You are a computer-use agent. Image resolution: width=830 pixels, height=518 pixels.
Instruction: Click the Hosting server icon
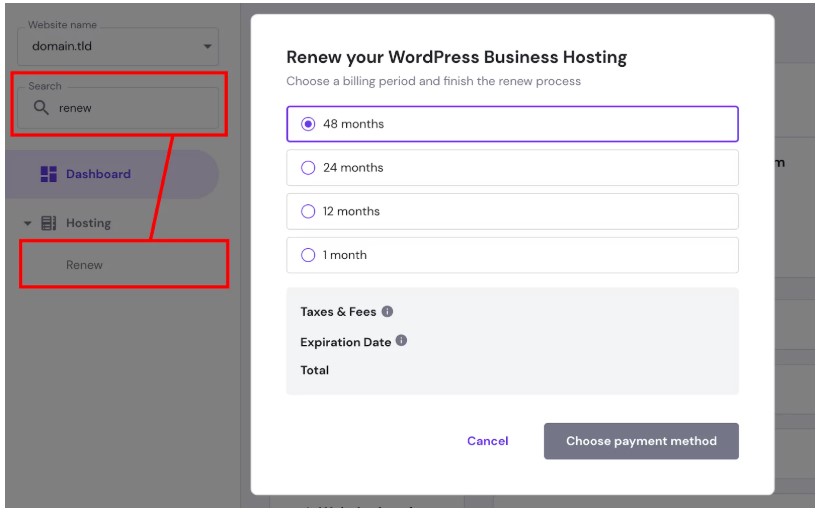49,225
